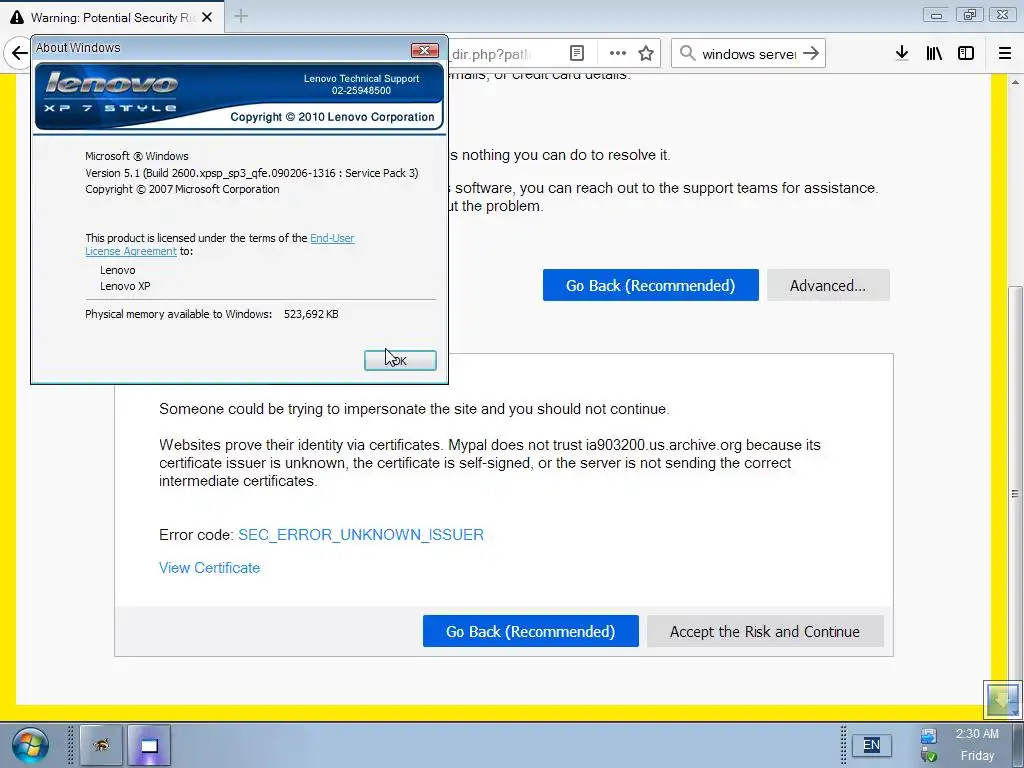Click the EN language indicator
1024x768 pixels.
[871, 745]
